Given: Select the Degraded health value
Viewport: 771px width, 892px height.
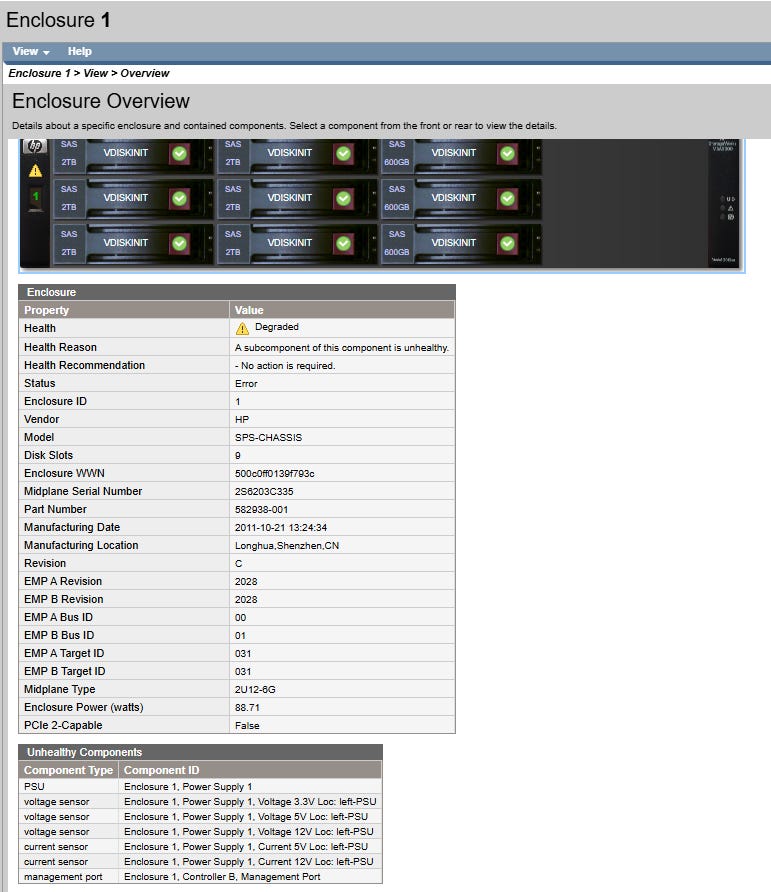Looking at the screenshot, I should (277, 327).
